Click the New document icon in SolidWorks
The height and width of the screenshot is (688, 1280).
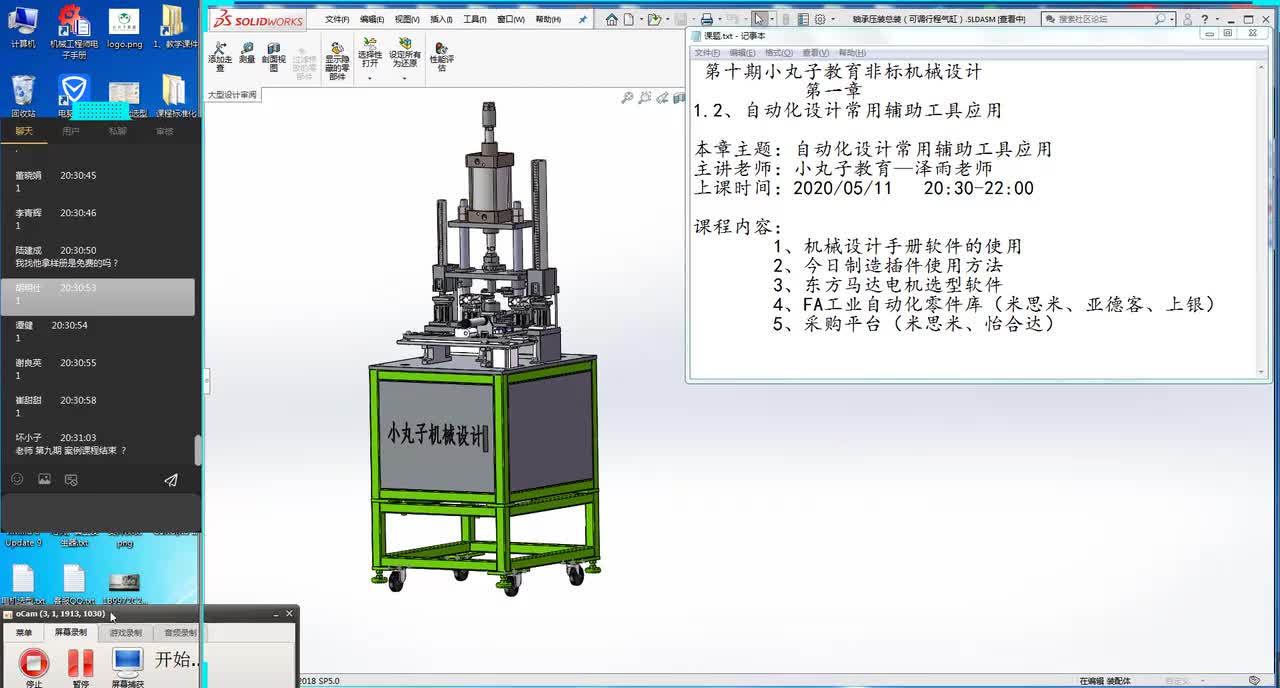point(629,19)
